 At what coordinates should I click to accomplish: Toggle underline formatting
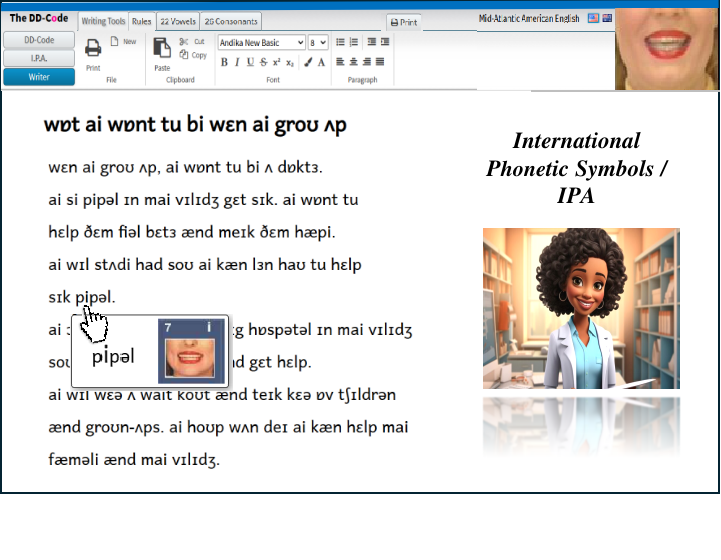[250, 62]
